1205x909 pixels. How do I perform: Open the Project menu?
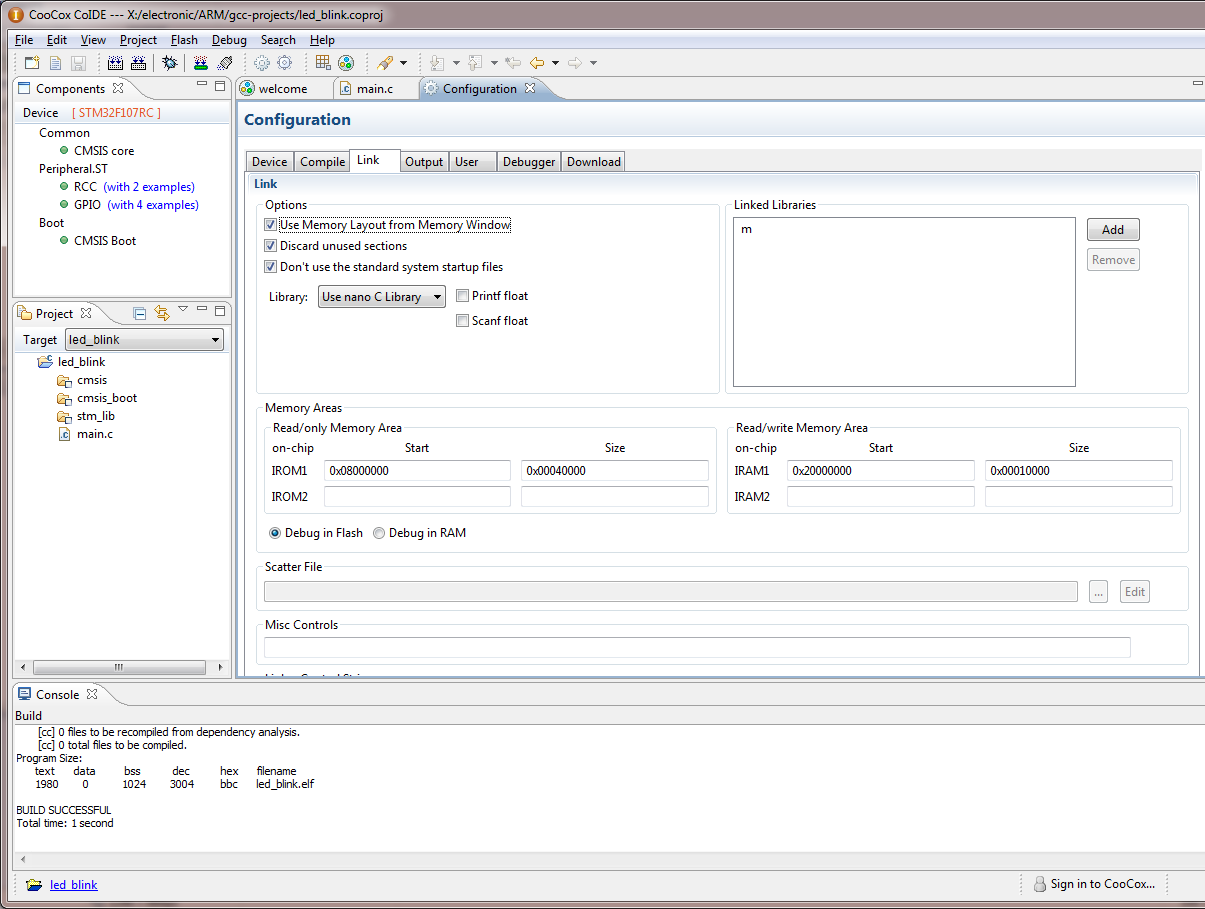(x=138, y=40)
